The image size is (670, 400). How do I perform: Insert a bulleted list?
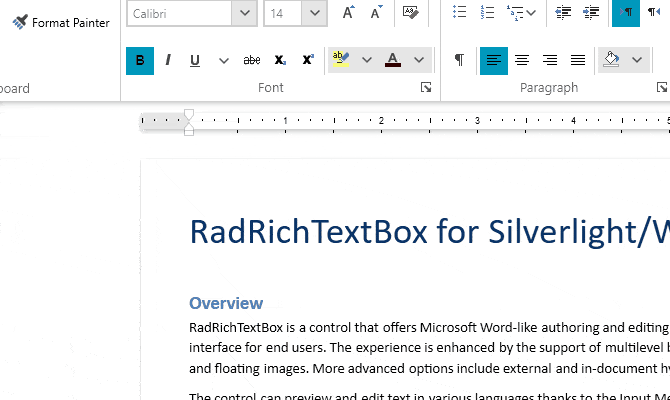click(459, 12)
